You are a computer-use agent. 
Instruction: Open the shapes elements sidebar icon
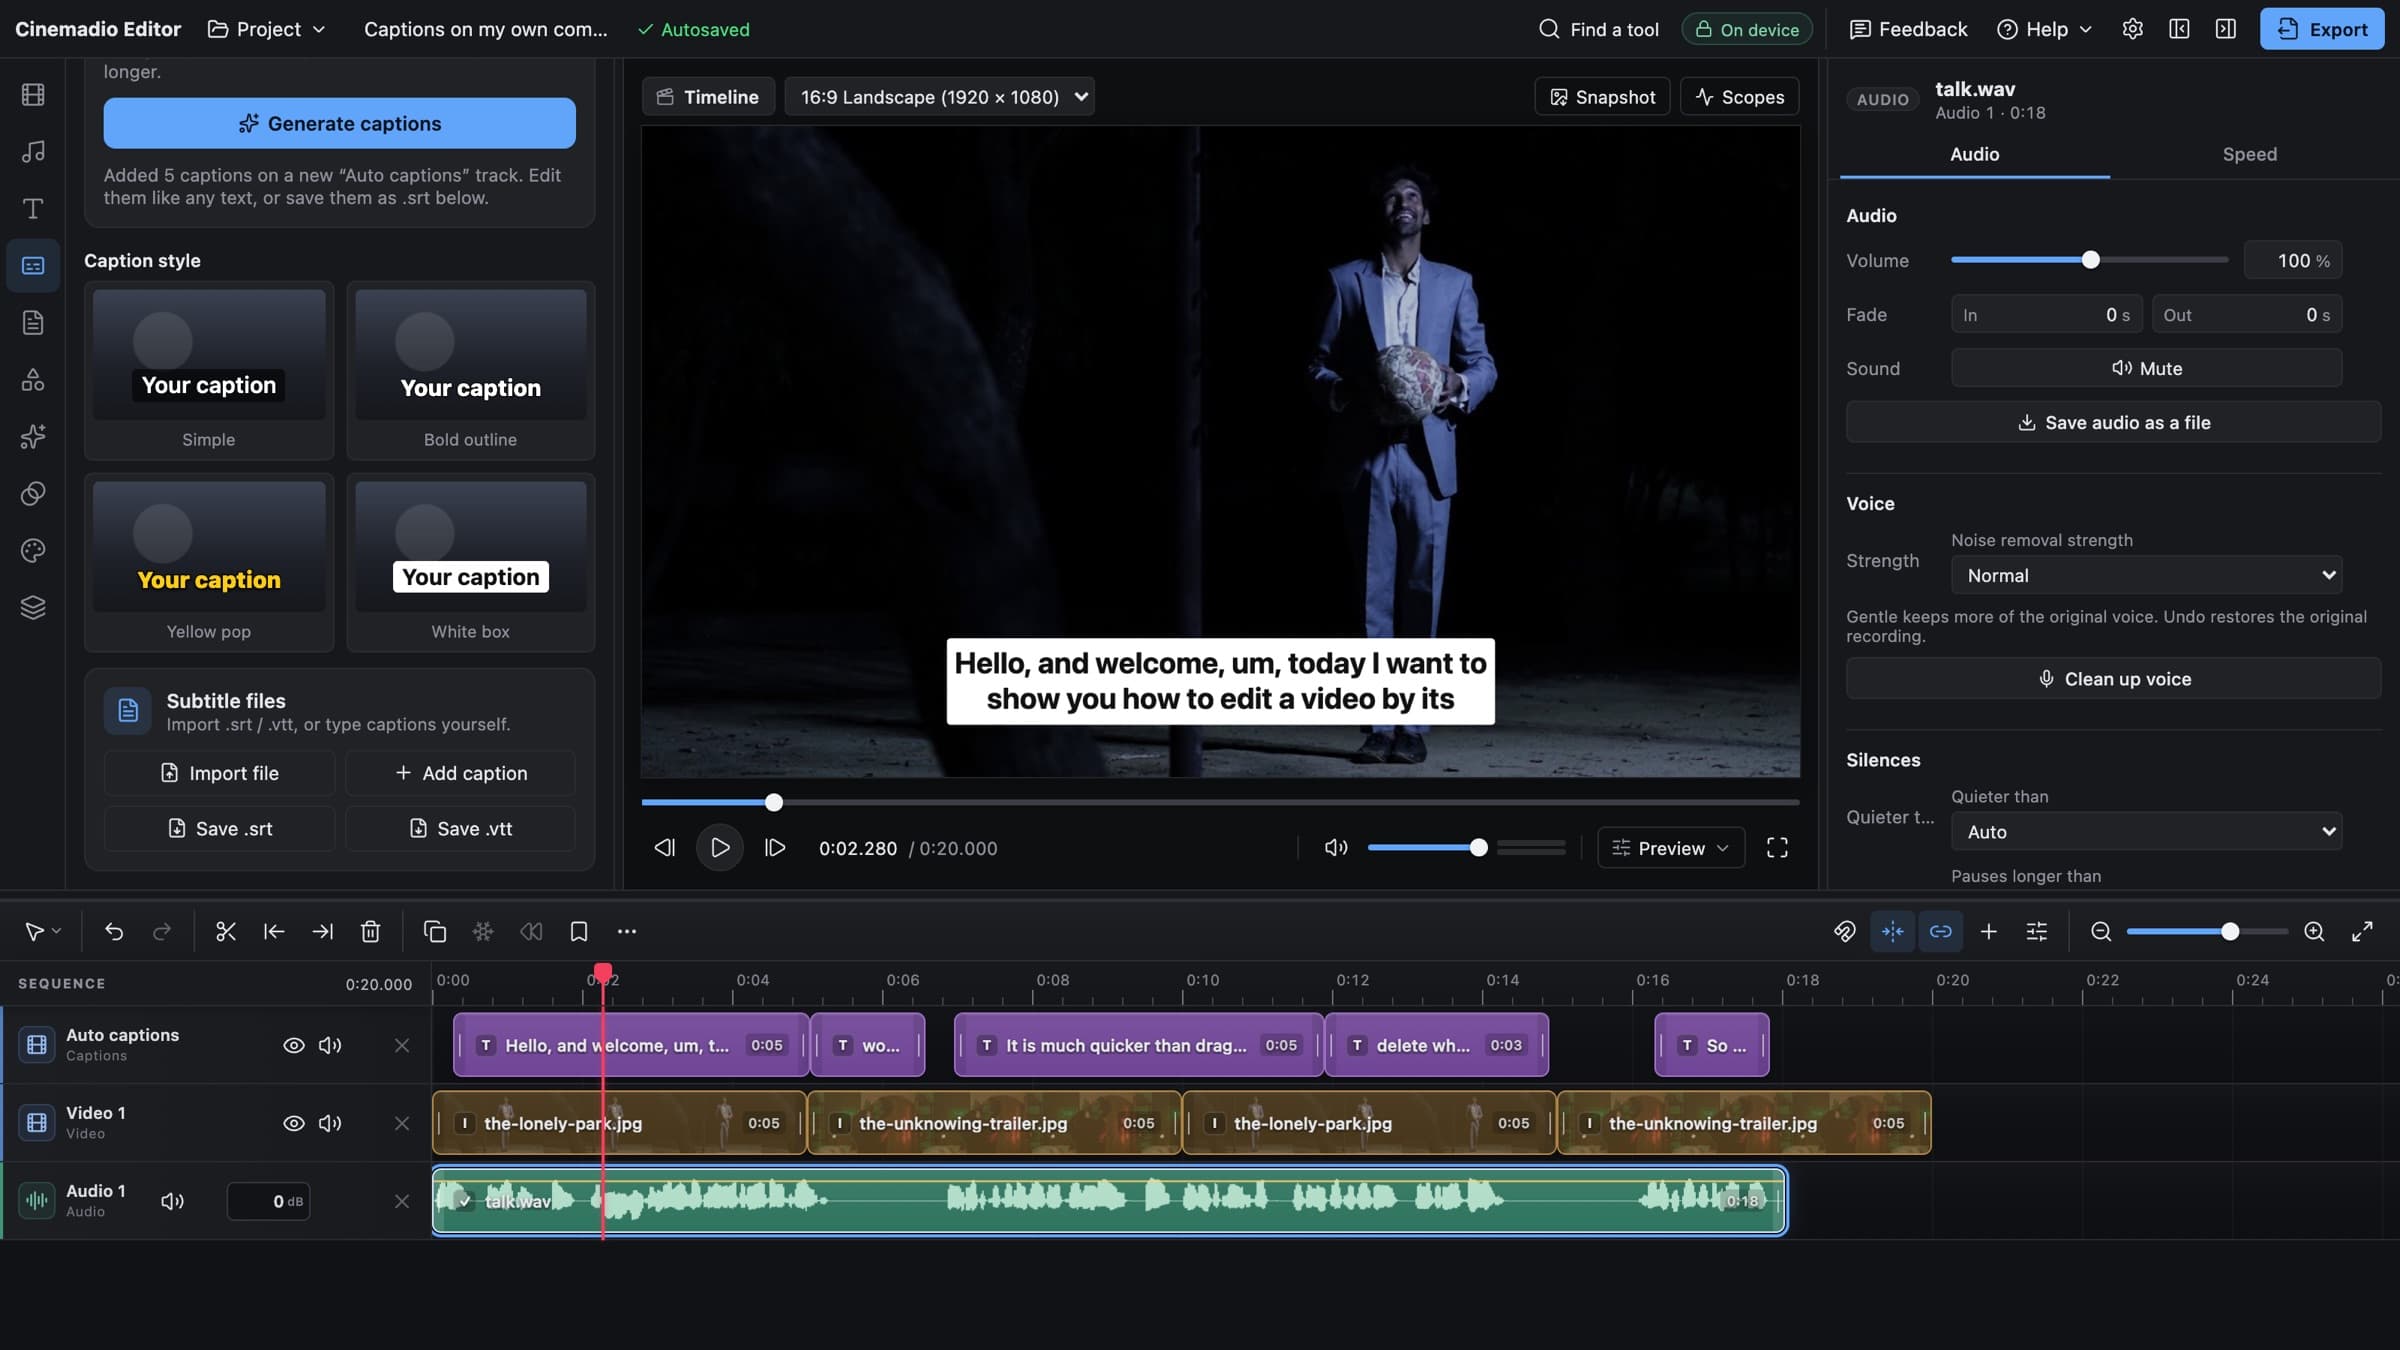pos(33,380)
